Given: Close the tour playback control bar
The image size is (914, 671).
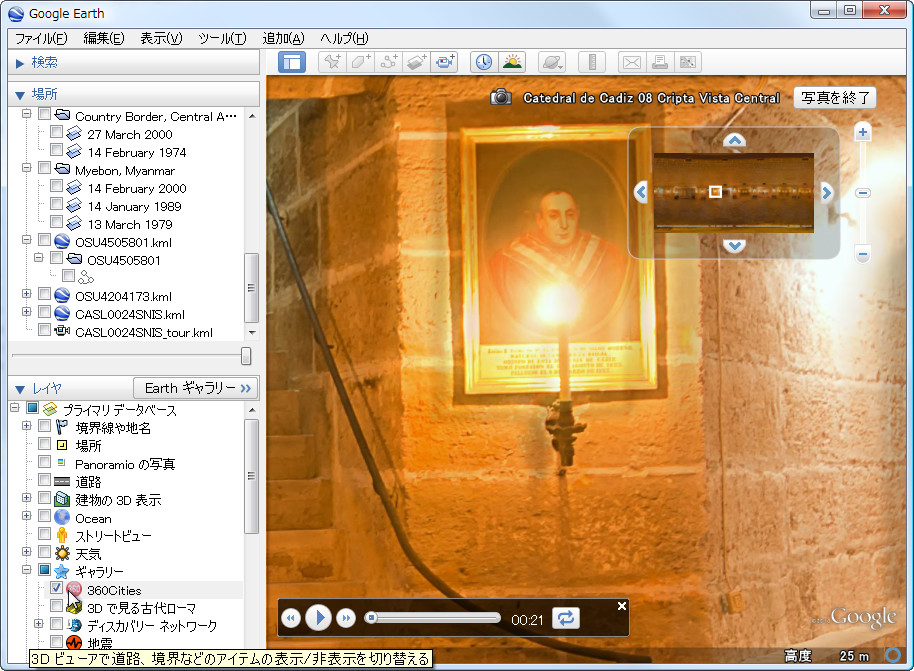Looking at the screenshot, I should 622,606.
